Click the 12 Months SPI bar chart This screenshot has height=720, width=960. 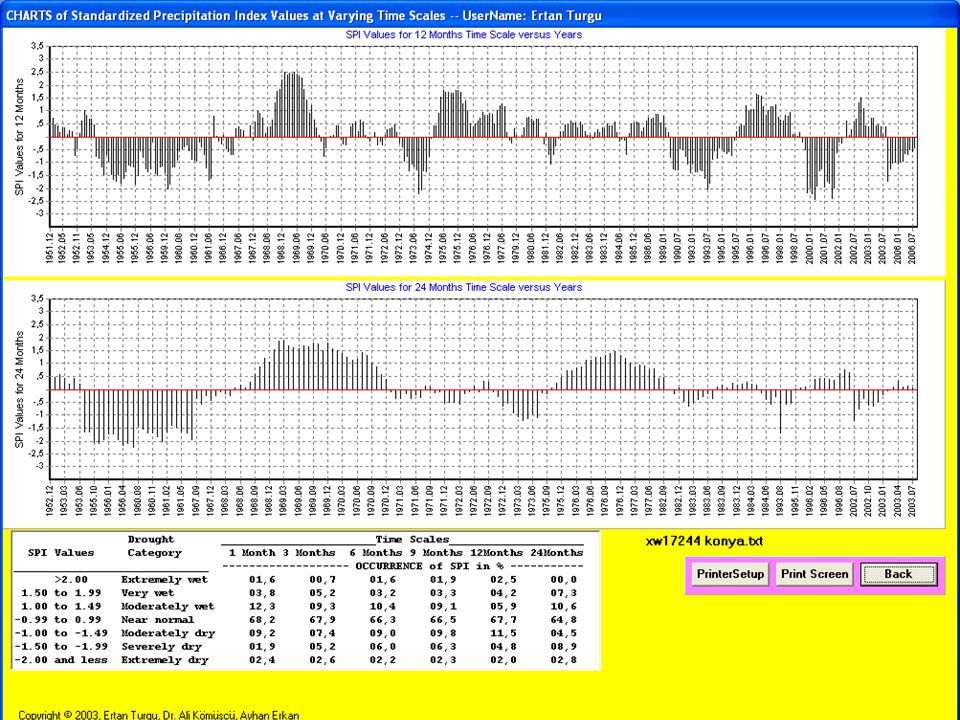point(482,137)
